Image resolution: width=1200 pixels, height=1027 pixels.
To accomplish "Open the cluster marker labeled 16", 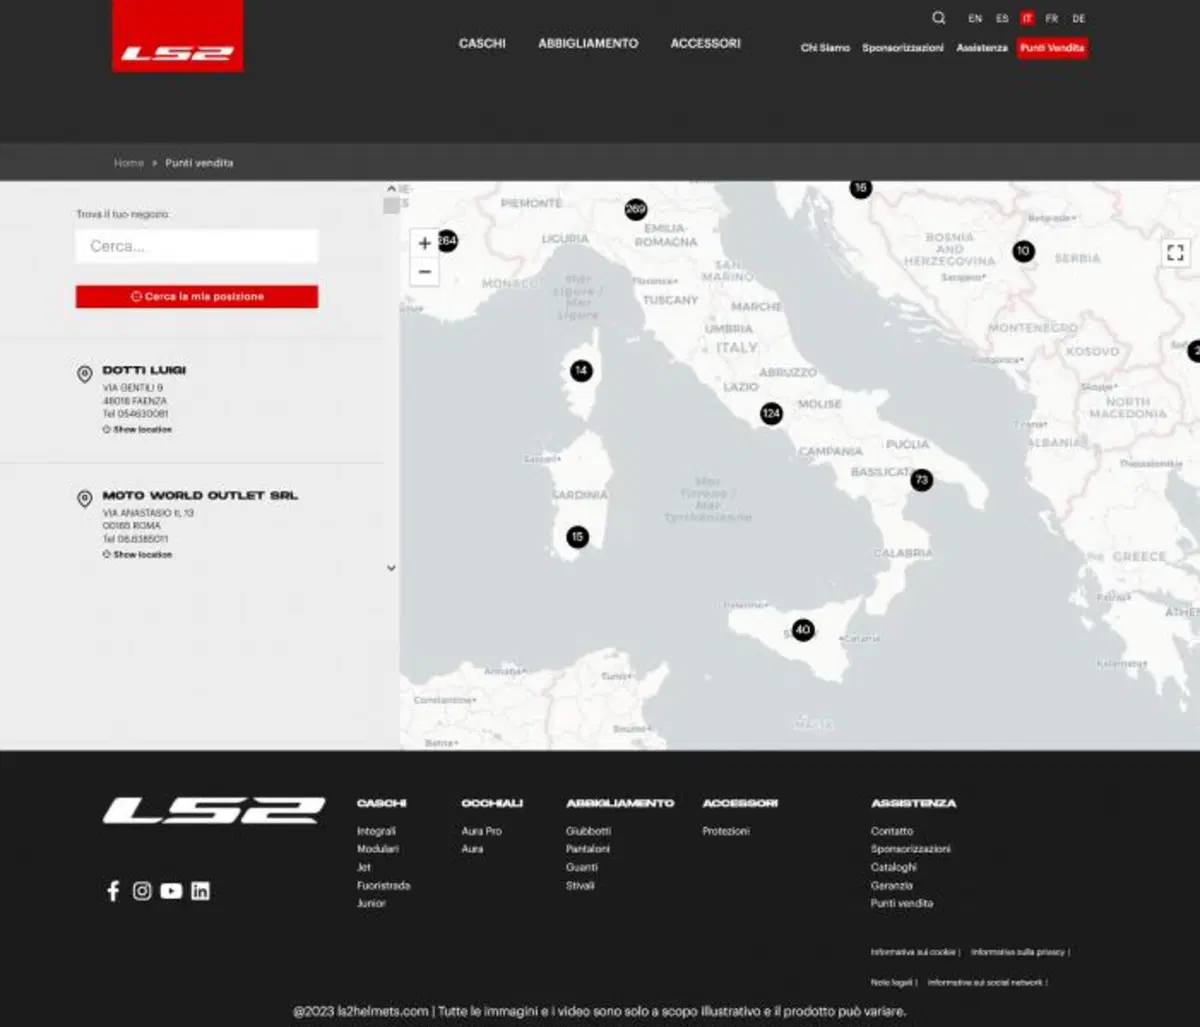I will pyautogui.click(x=860, y=188).
